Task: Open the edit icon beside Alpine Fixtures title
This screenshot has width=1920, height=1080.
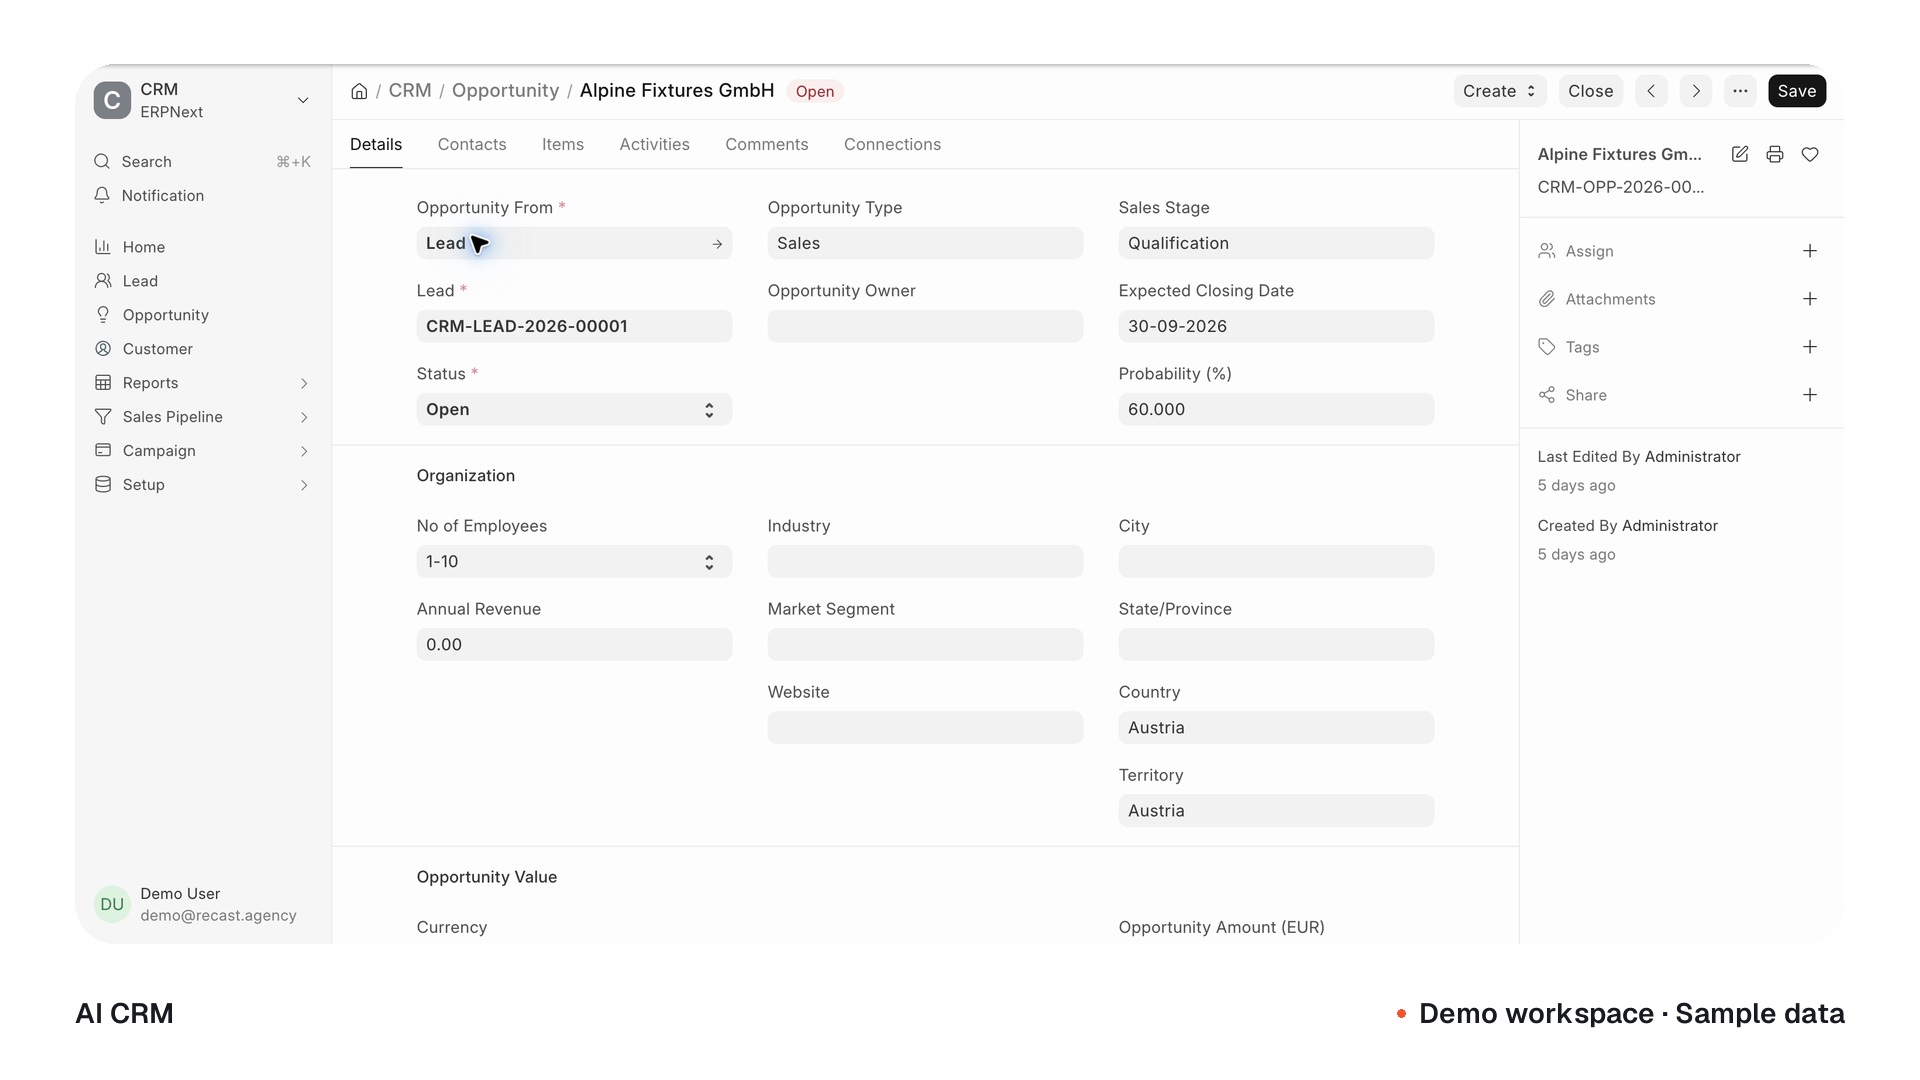Action: coord(1740,154)
